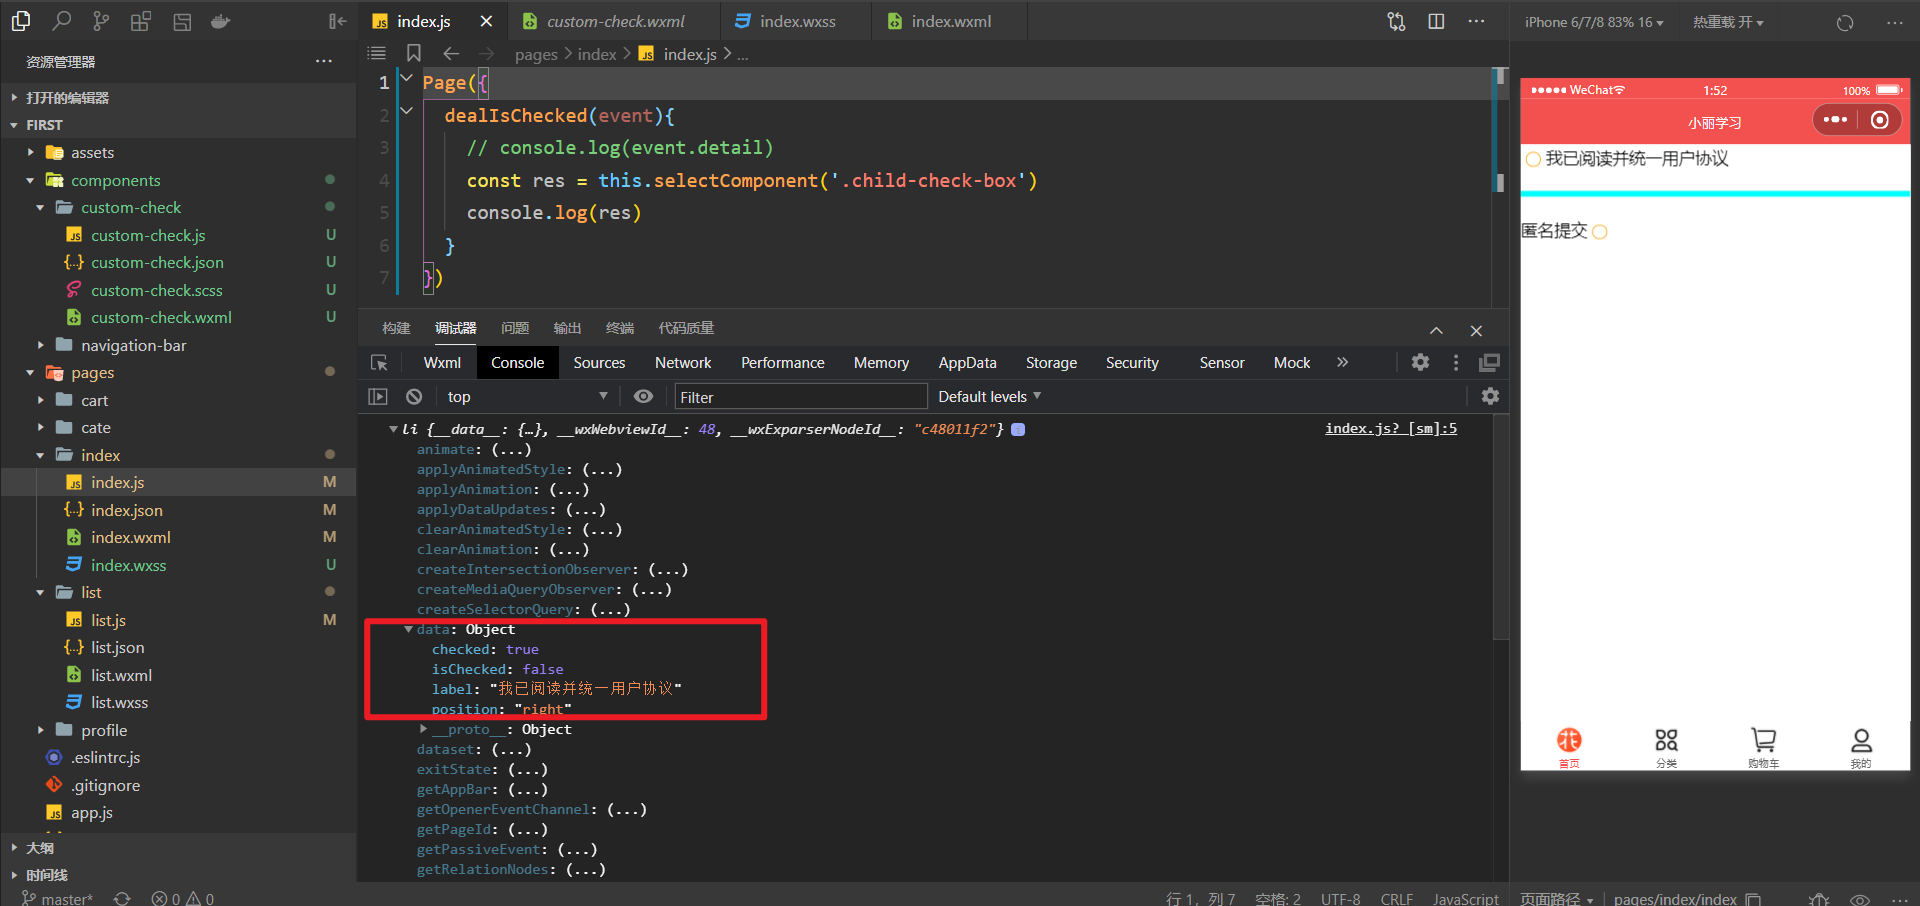Expand the navigation-bar folder
Image resolution: width=1920 pixels, height=906 pixels.
[40, 345]
